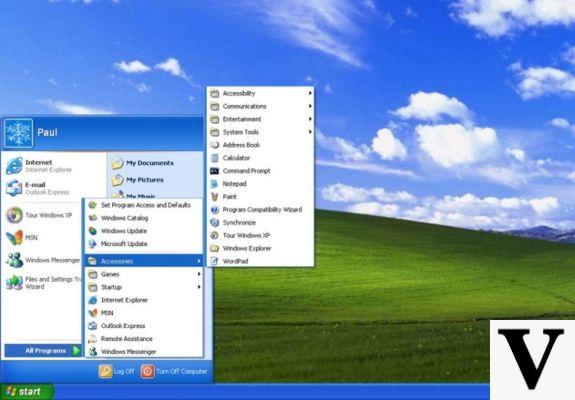Open the Windows Update icon
This screenshot has height=400, width=575.
[x=93, y=231]
